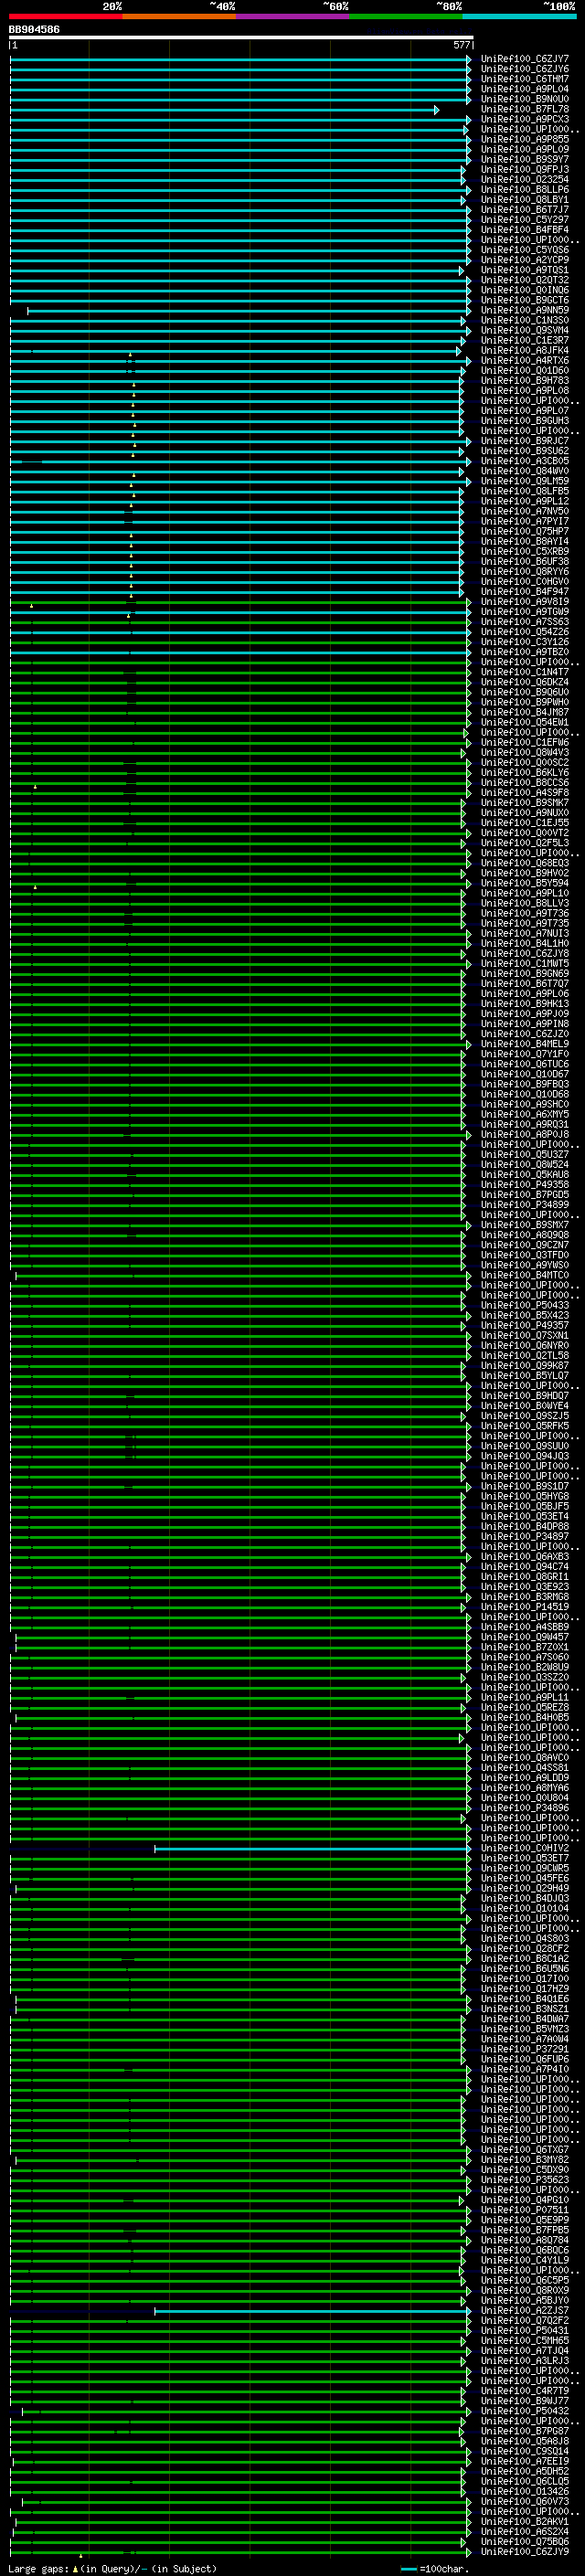Select the UniRef100_Q75HP7 label
The height and width of the screenshot is (2576, 585).
click(524, 531)
